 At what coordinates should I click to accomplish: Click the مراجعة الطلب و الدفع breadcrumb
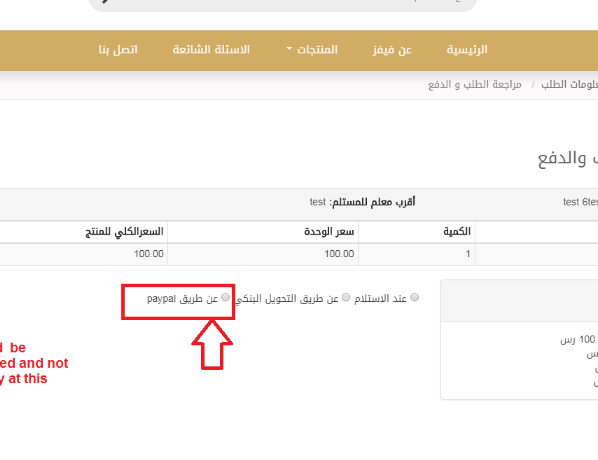coord(474,84)
